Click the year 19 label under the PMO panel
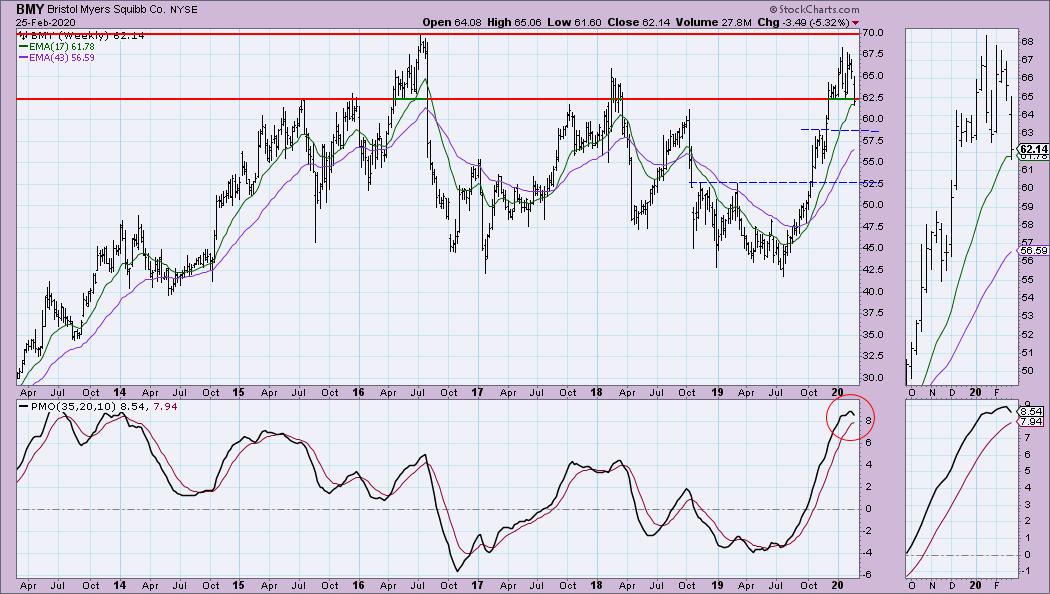The image size is (1050, 594). [x=717, y=585]
